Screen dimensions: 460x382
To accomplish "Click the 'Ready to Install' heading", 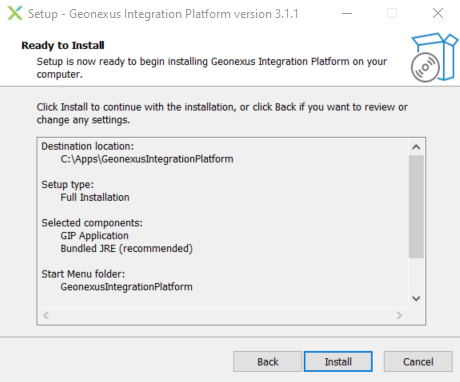I will pyautogui.click(x=63, y=45).
